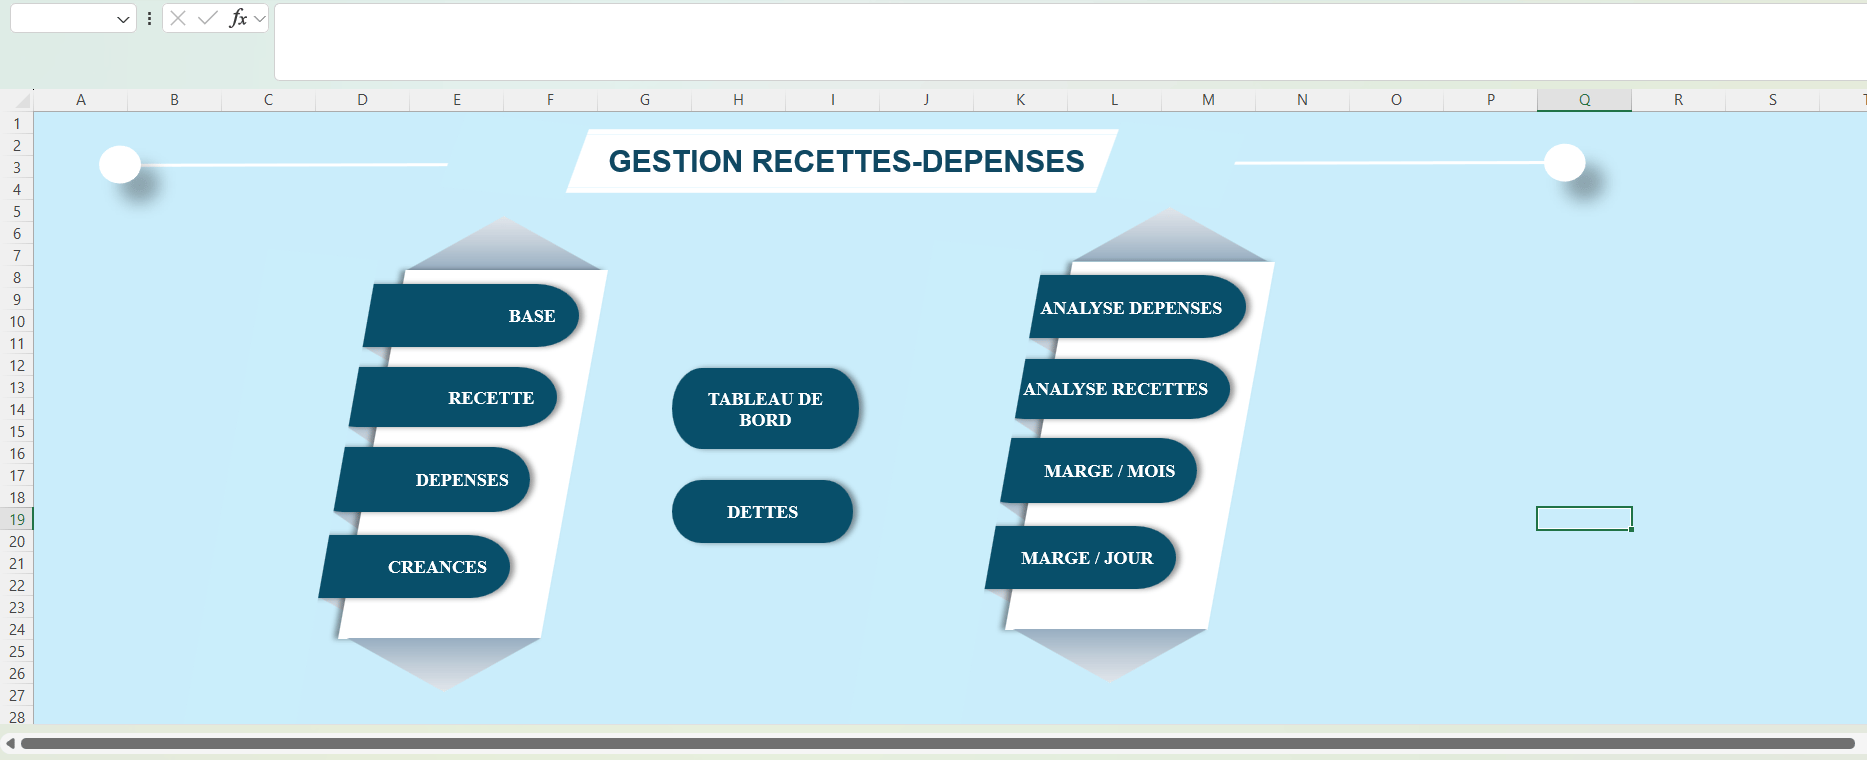Select column A header

coord(81,100)
